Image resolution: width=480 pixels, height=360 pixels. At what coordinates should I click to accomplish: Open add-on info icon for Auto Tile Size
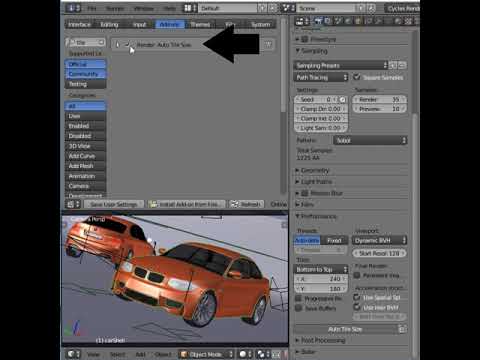tap(268, 44)
